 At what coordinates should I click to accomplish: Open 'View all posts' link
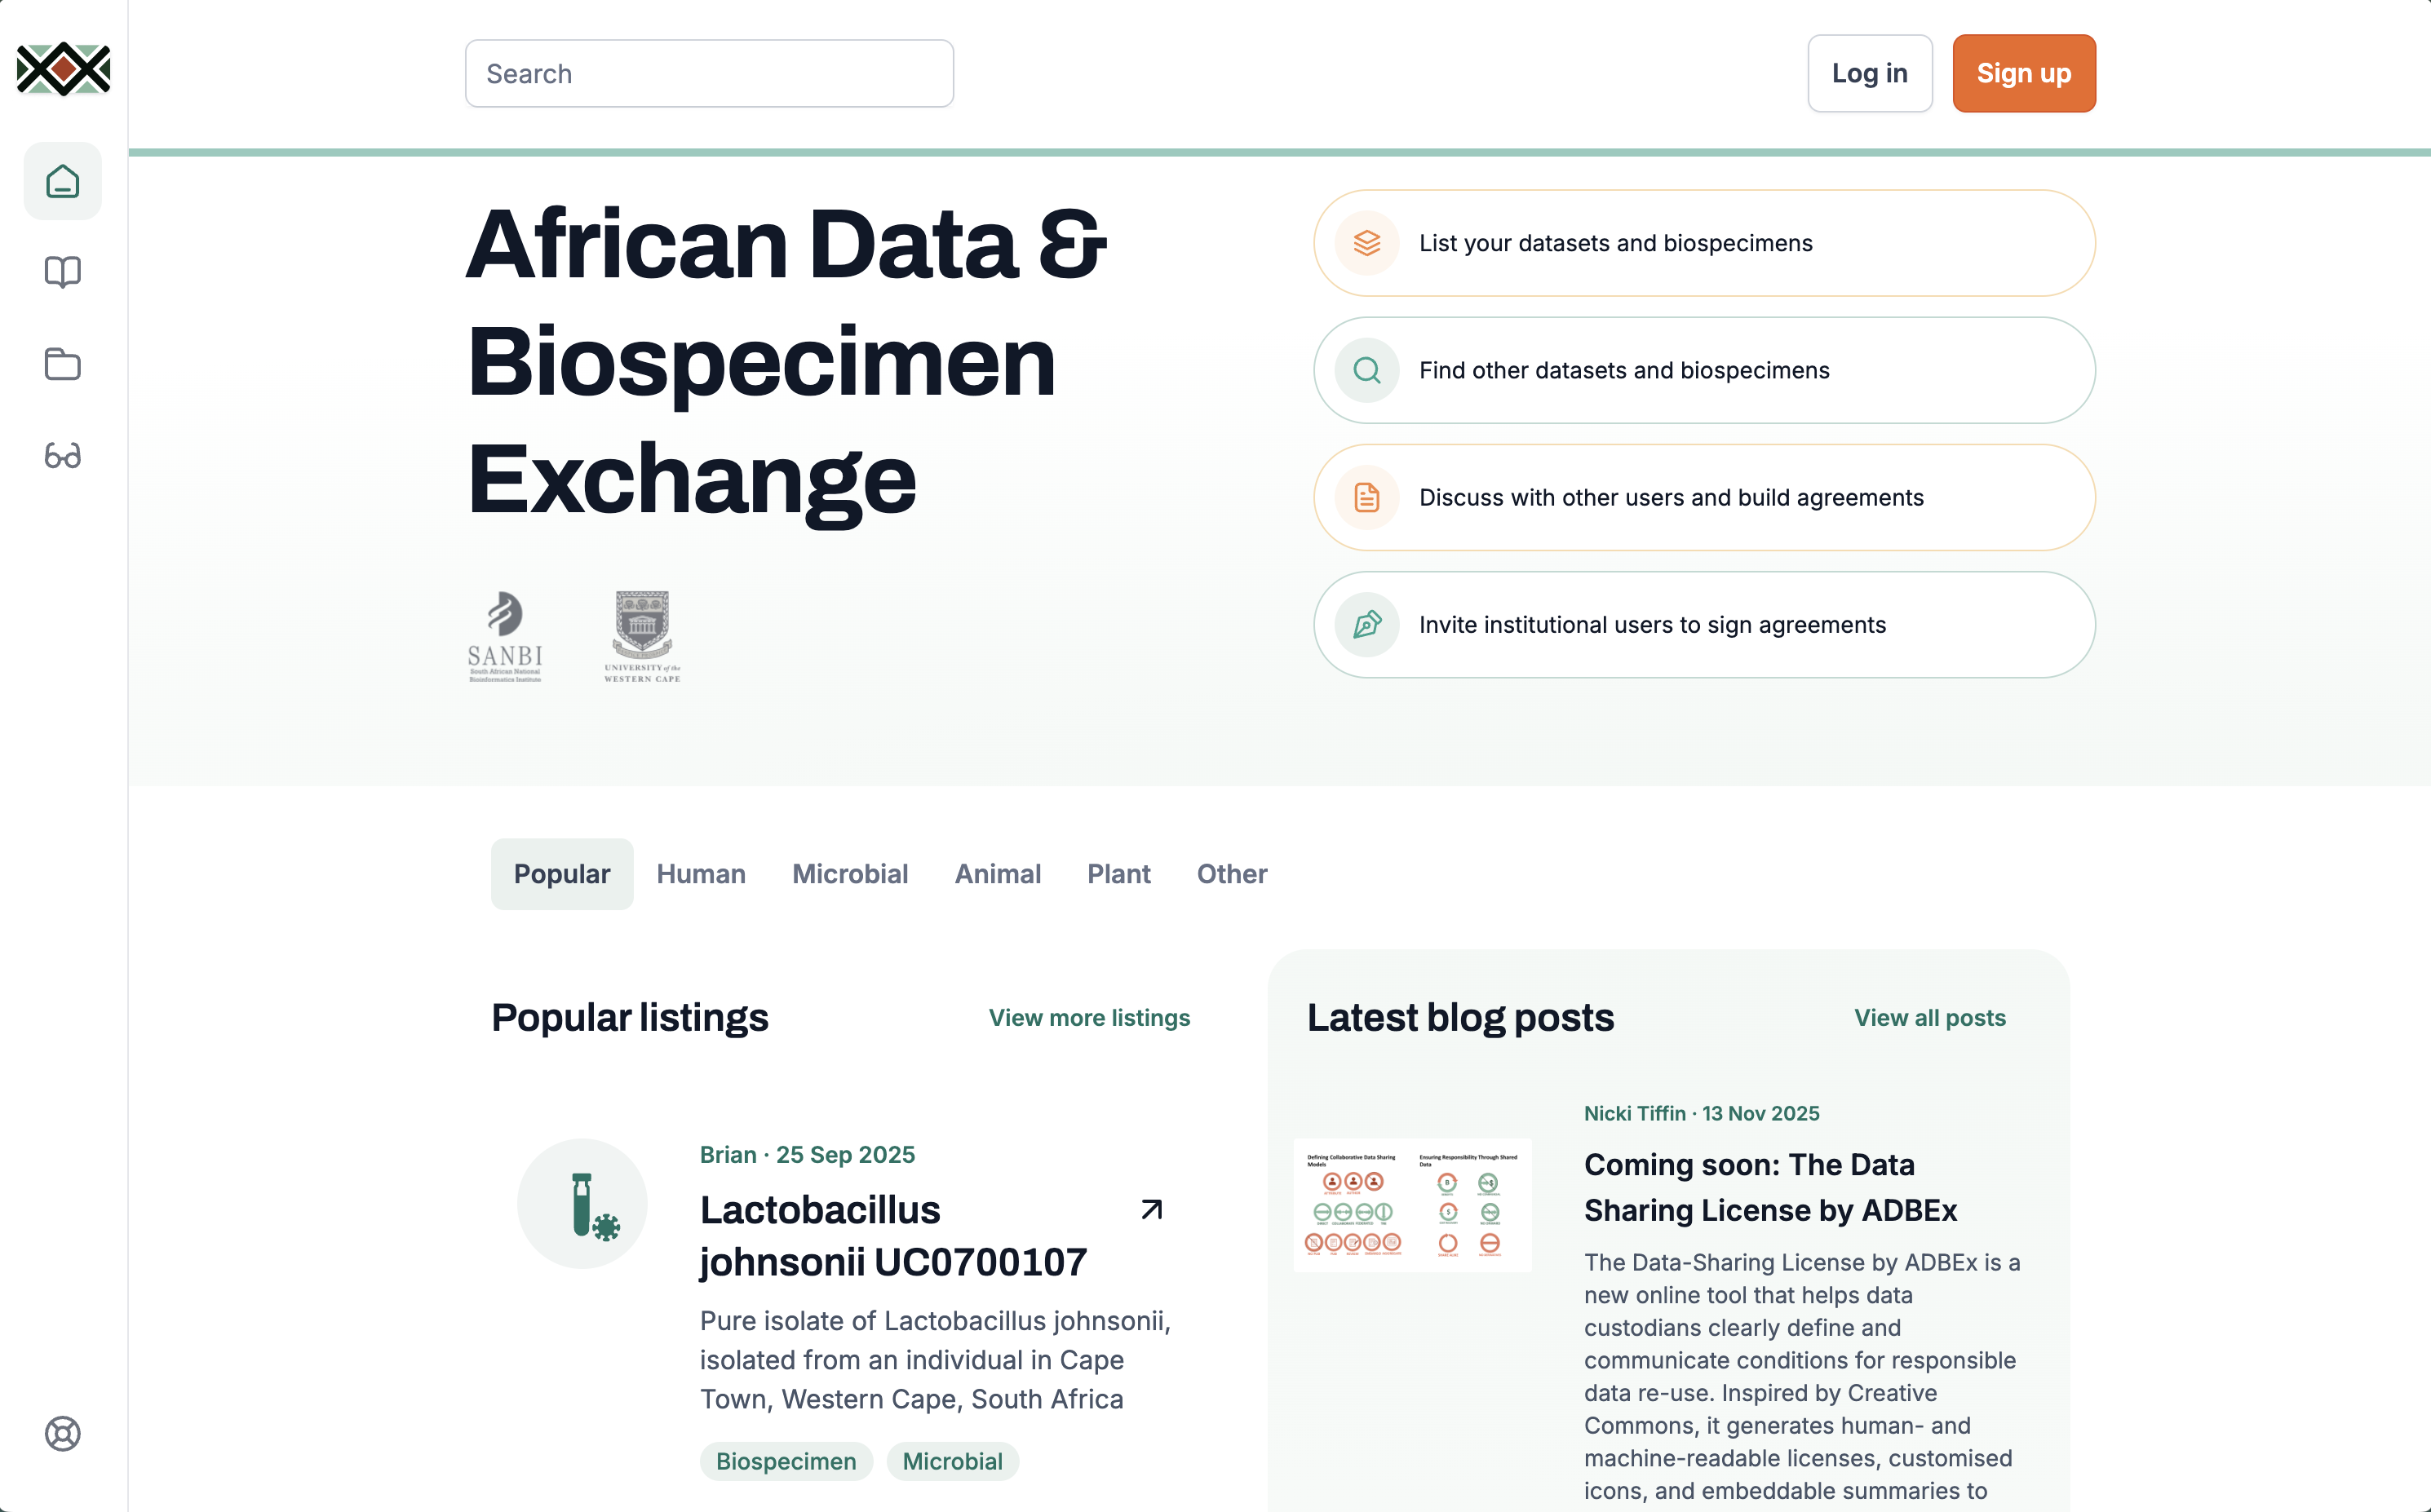(1929, 1017)
